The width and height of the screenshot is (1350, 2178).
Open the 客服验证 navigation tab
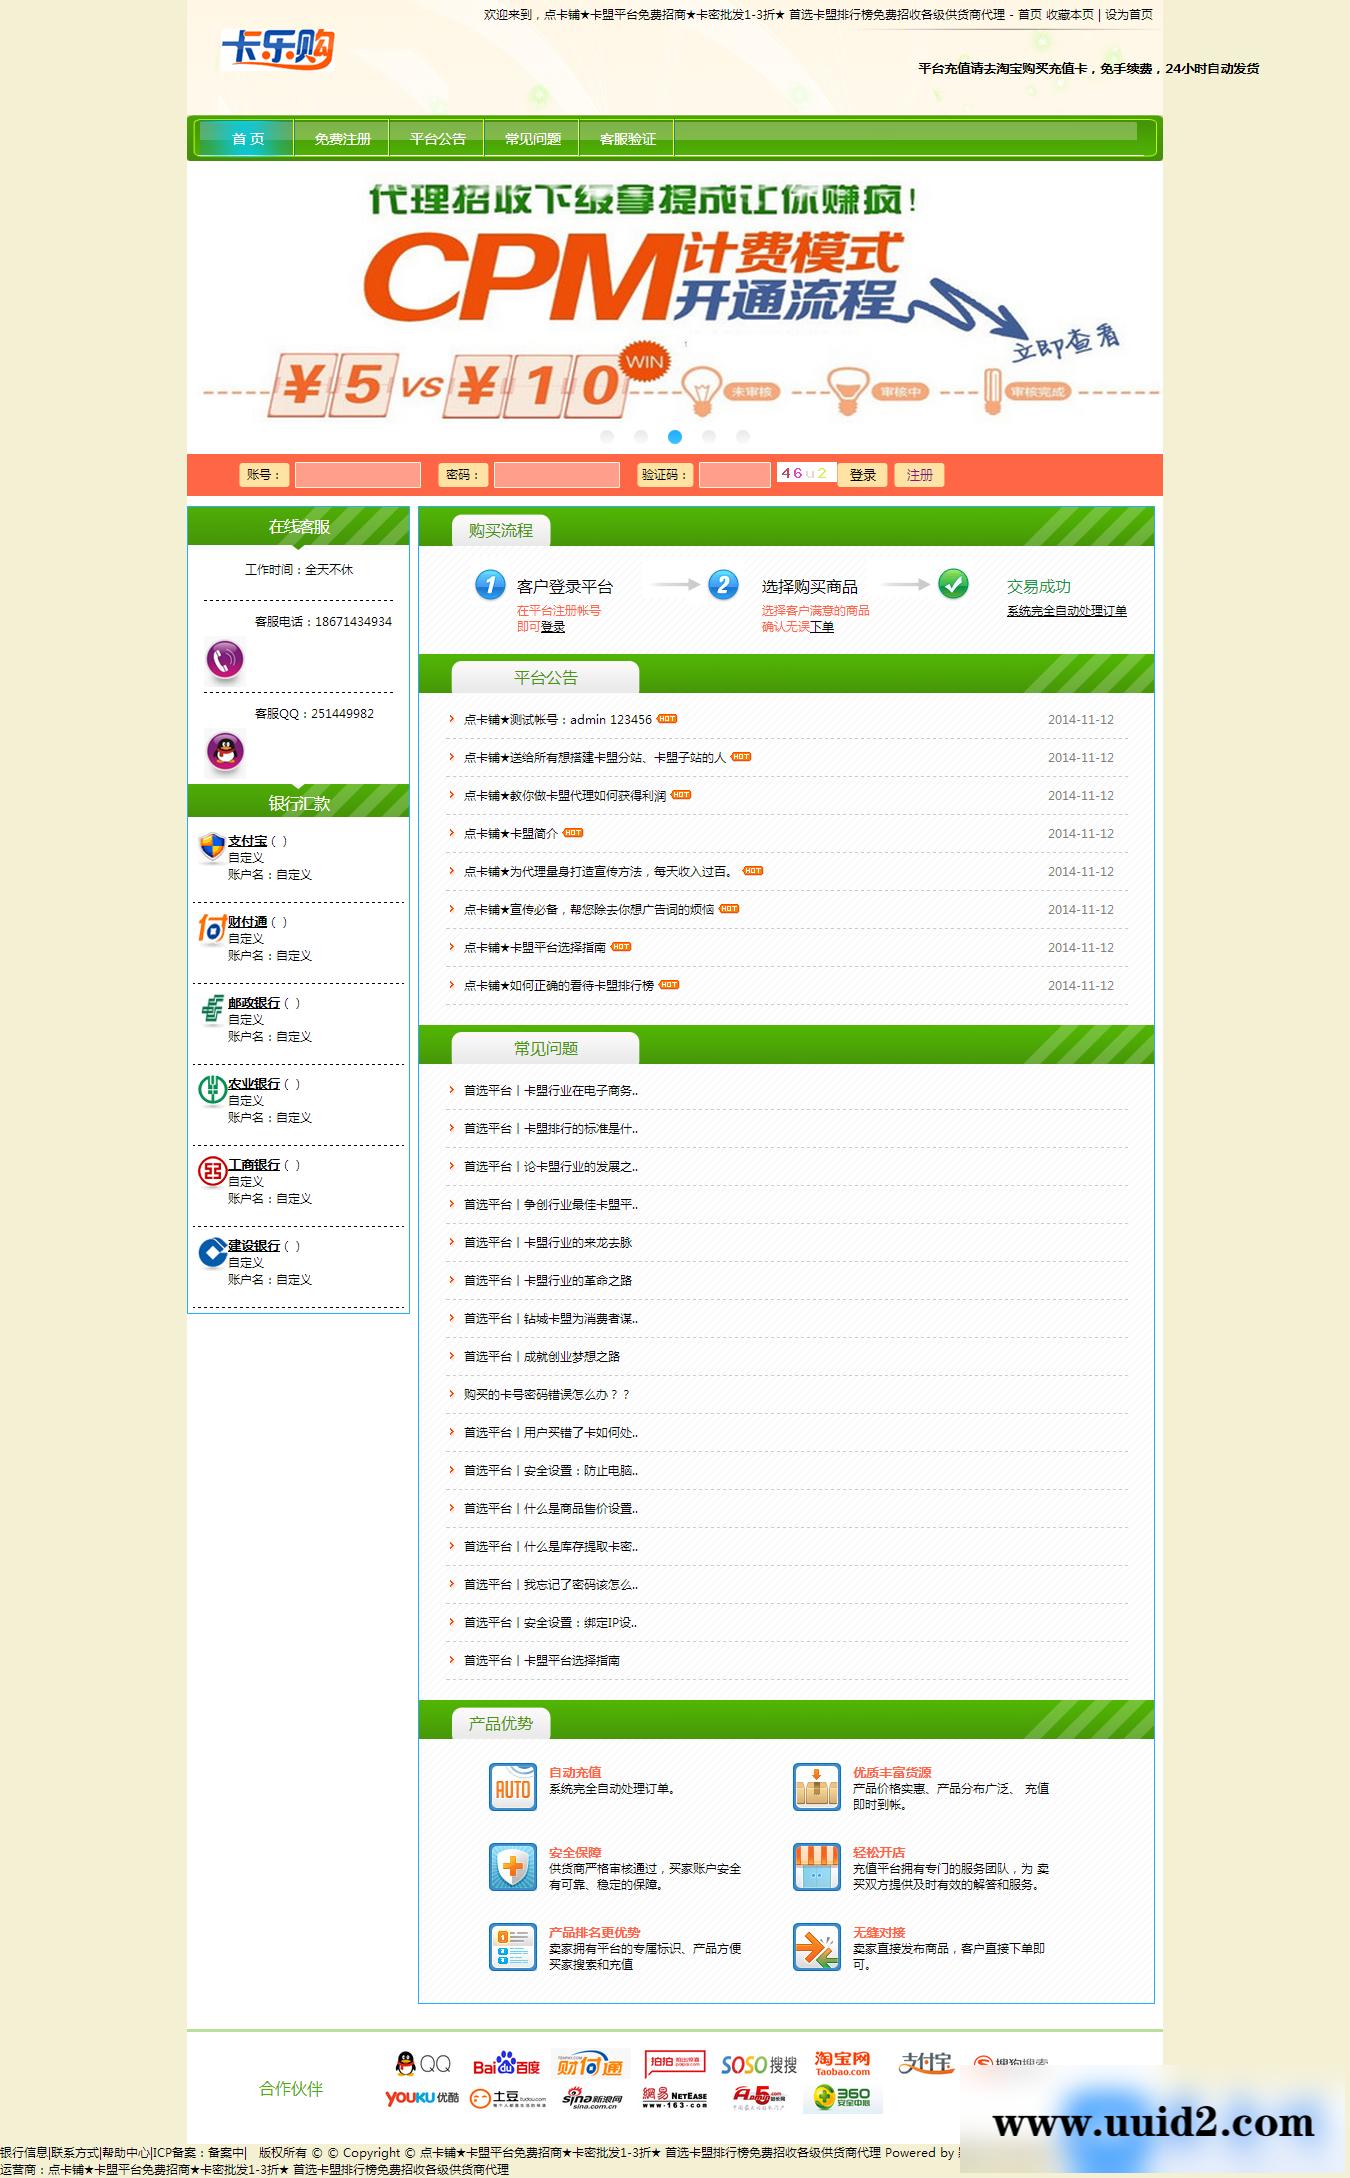(x=627, y=139)
